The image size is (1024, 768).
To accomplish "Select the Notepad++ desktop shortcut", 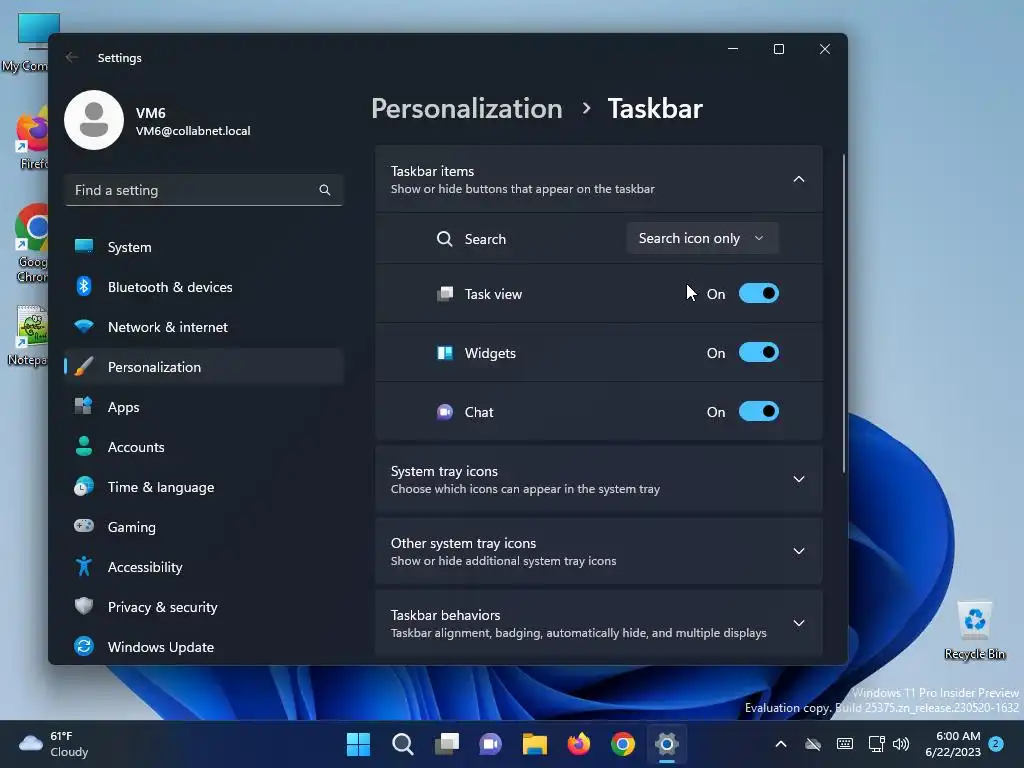I will (x=29, y=335).
